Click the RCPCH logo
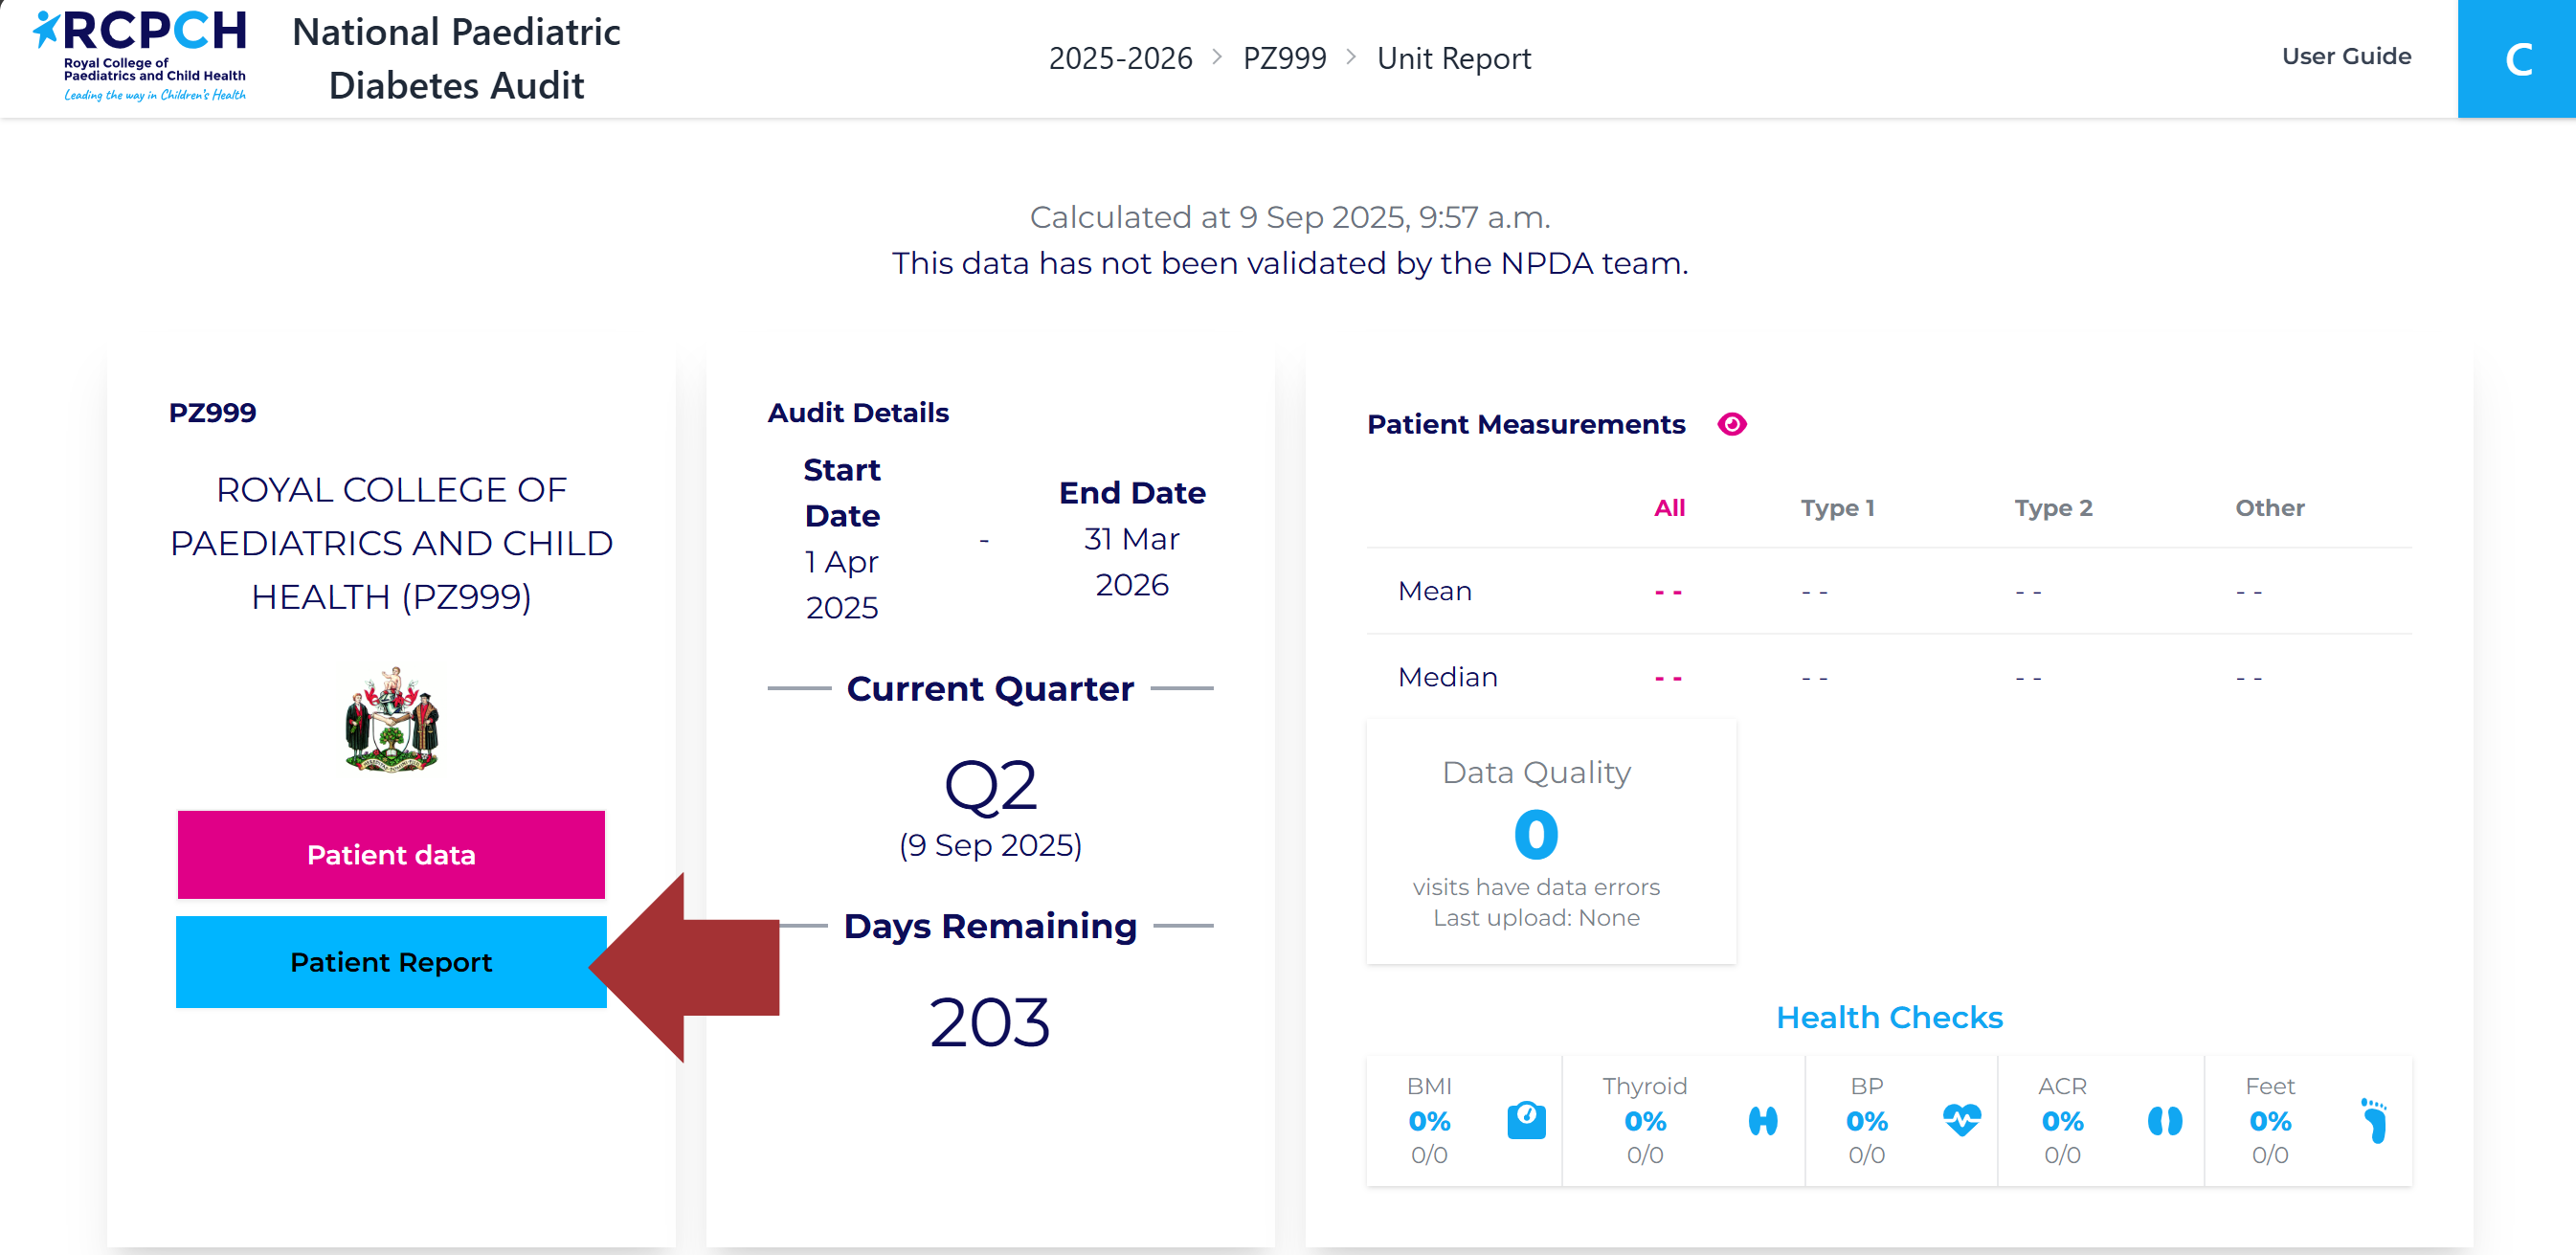 click(140, 56)
